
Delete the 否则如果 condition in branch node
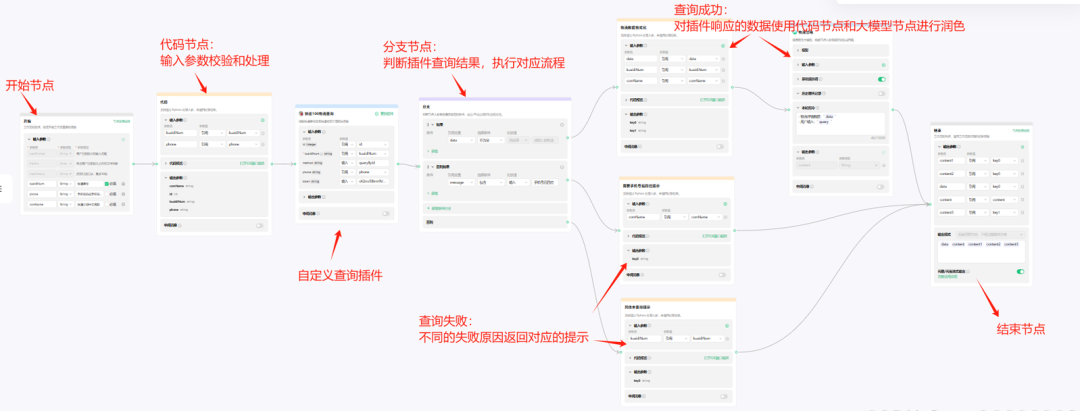[x=562, y=167]
